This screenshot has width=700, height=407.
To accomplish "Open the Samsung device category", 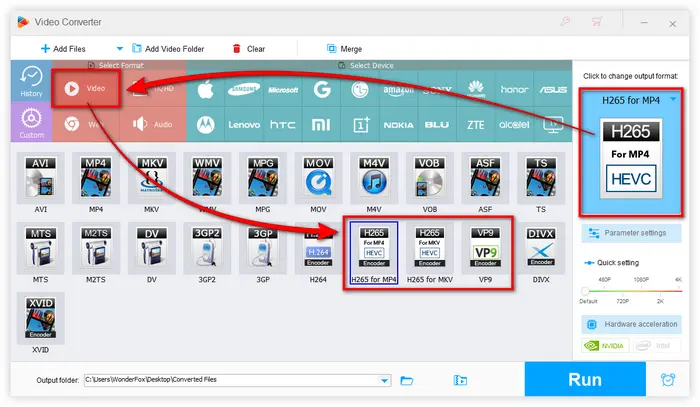I will [244, 90].
